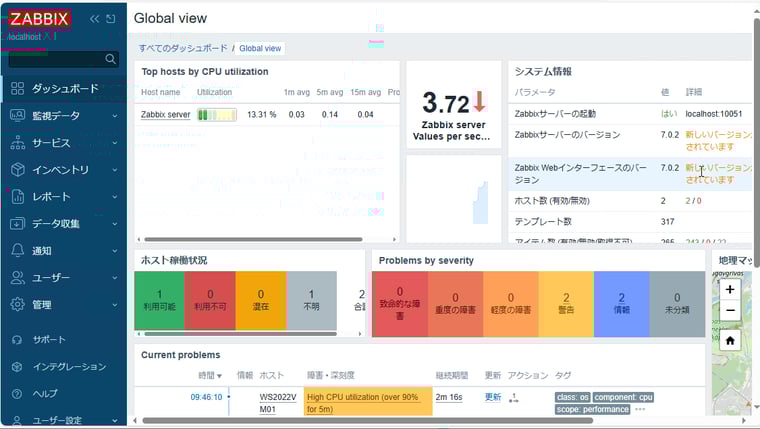Click the インテグレーション cube icon
The image size is (760, 429).
coord(17,367)
